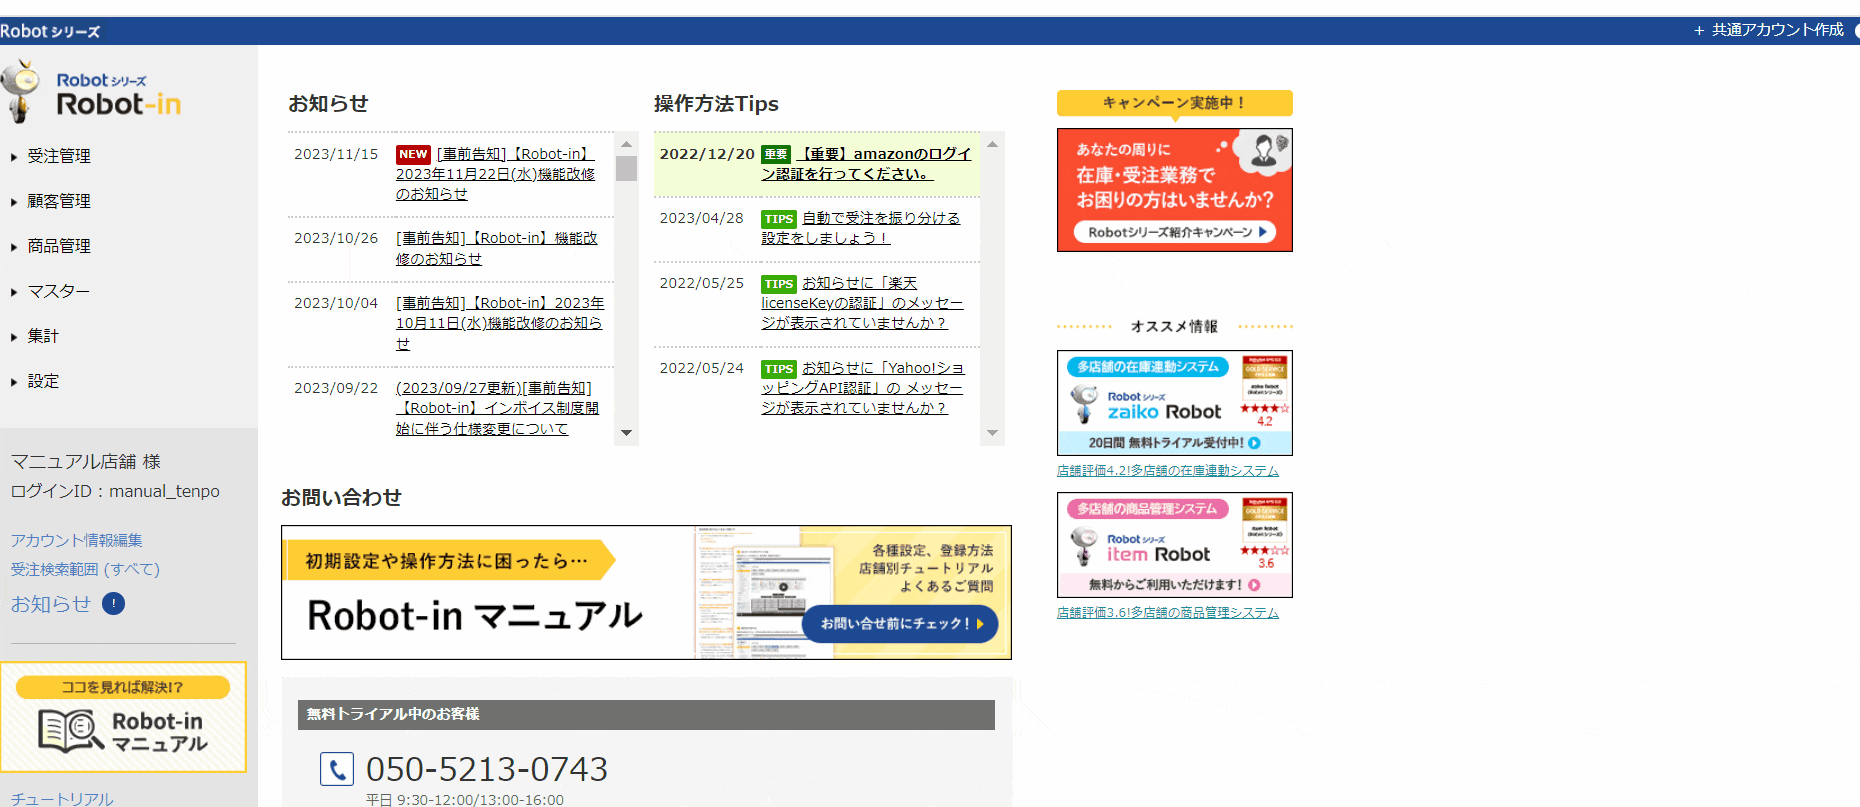1860x807 pixels.
Task: Open the 10月11日(水)機能改修 notice
Action: pyautogui.click(x=500, y=323)
